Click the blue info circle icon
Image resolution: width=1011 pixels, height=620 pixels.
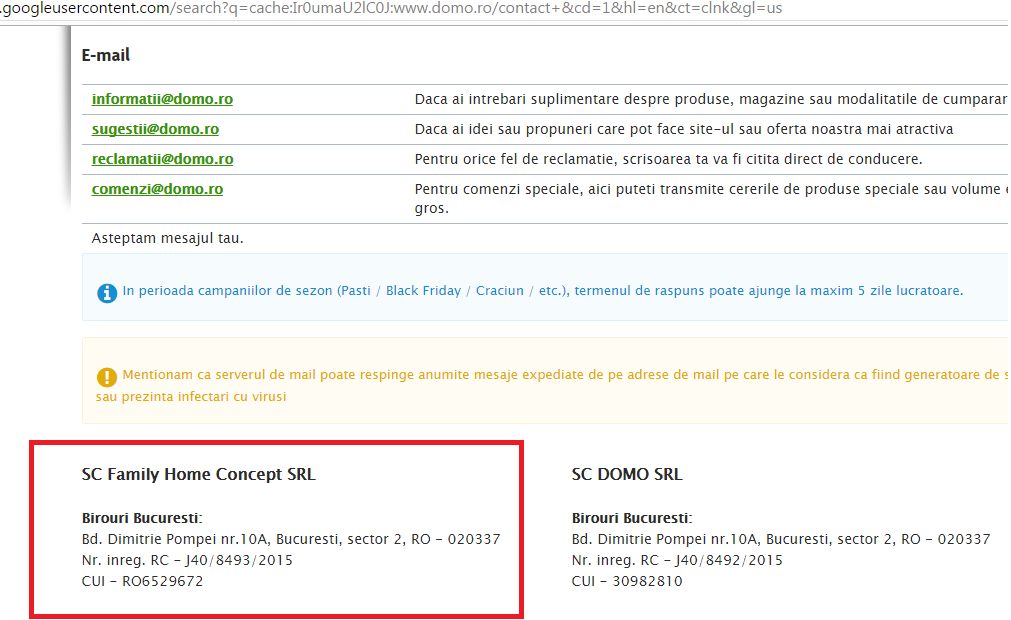click(107, 293)
